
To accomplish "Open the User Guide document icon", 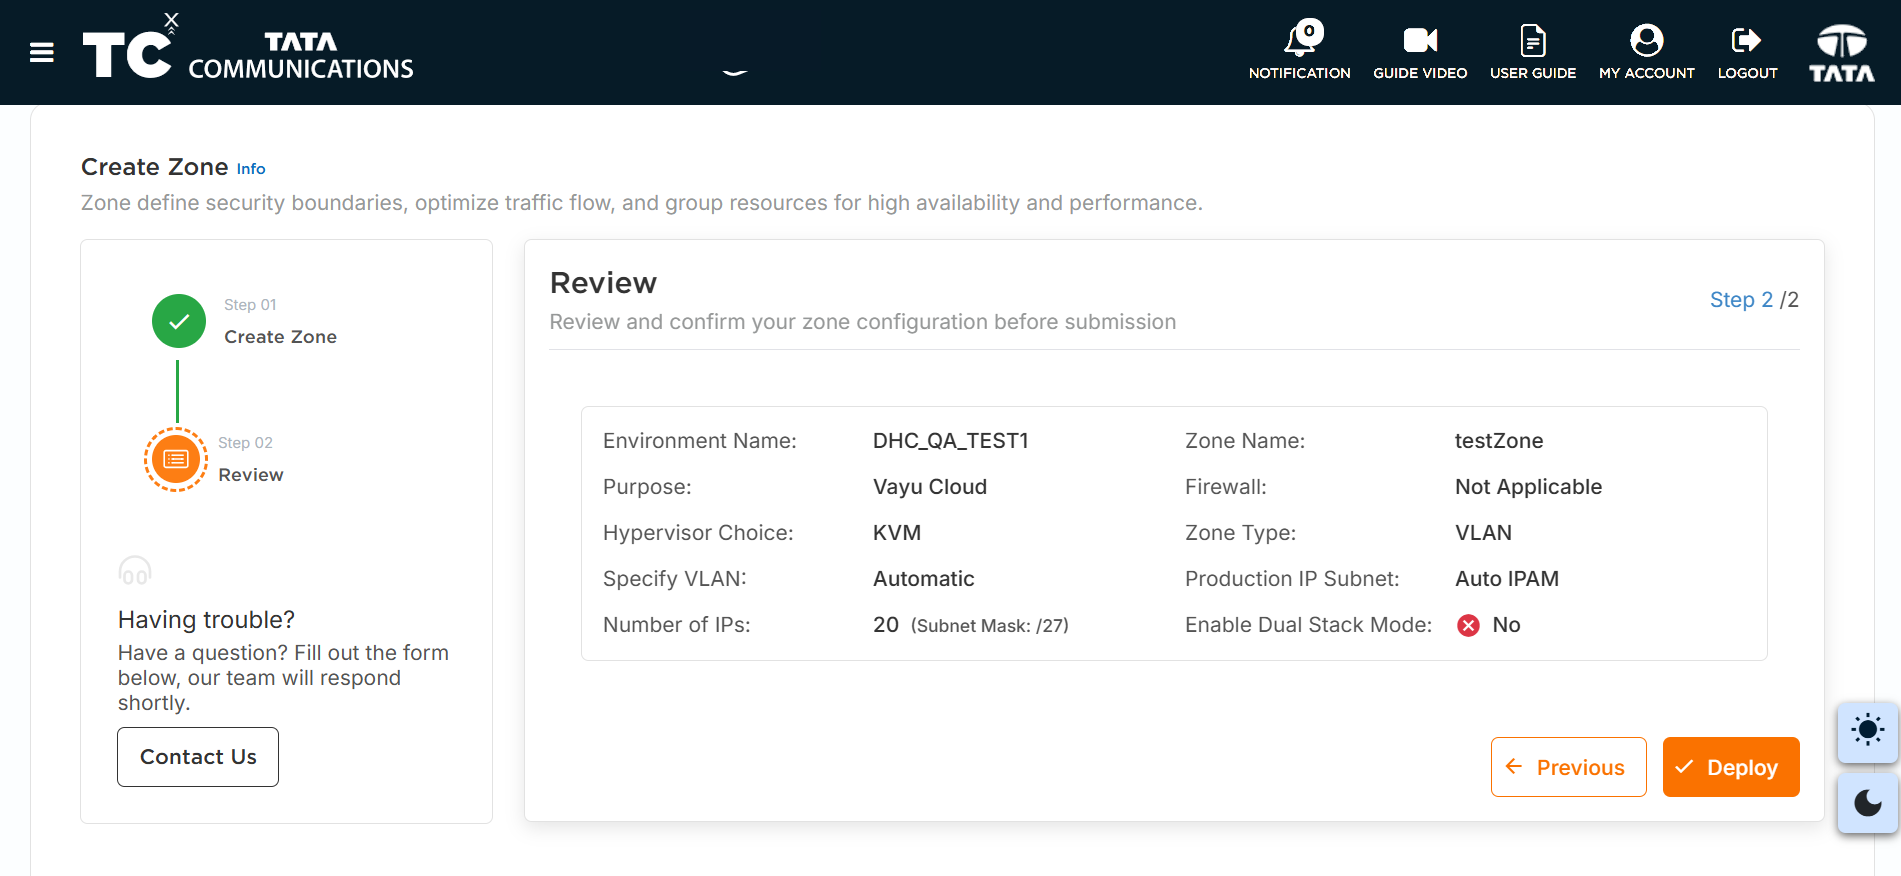I will pos(1533,40).
